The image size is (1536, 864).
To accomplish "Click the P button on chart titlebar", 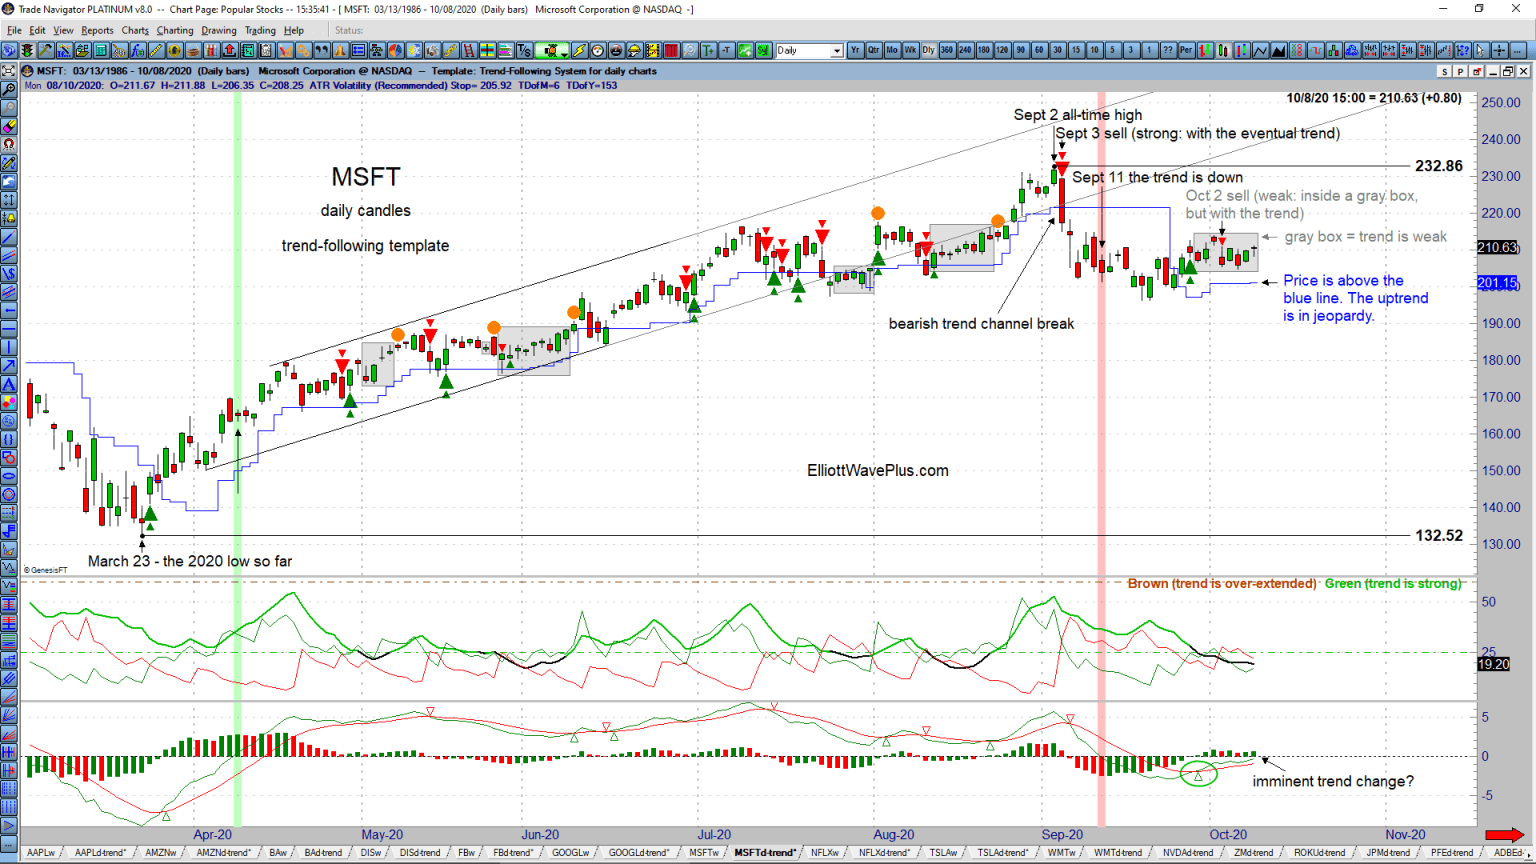I will tap(1460, 71).
